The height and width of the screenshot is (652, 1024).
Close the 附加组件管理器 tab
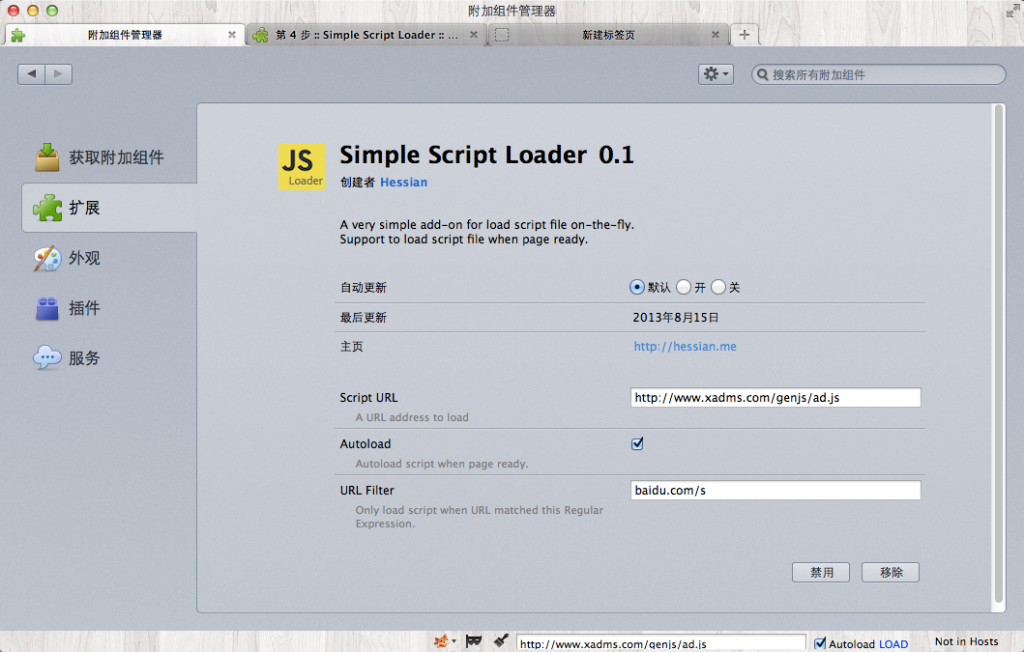click(x=232, y=35)
